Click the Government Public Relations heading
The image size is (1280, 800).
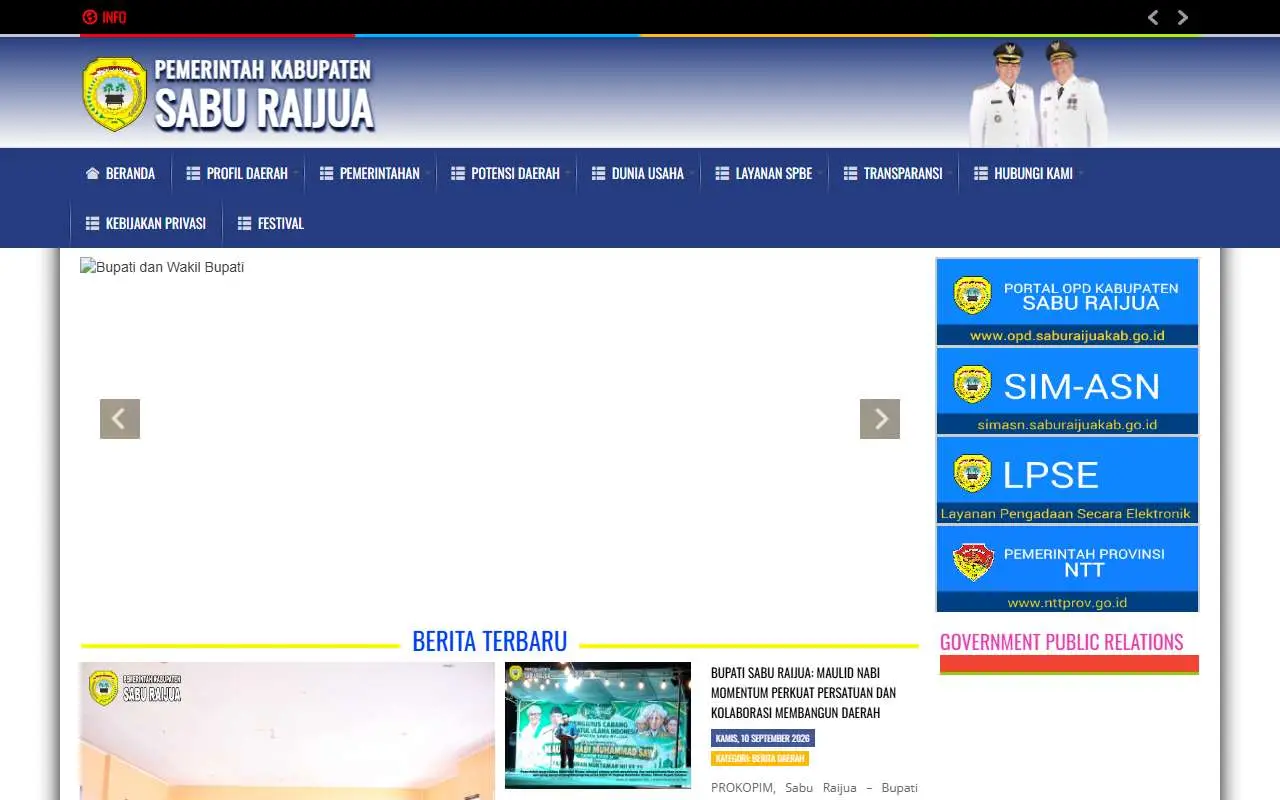(1061, 642)
